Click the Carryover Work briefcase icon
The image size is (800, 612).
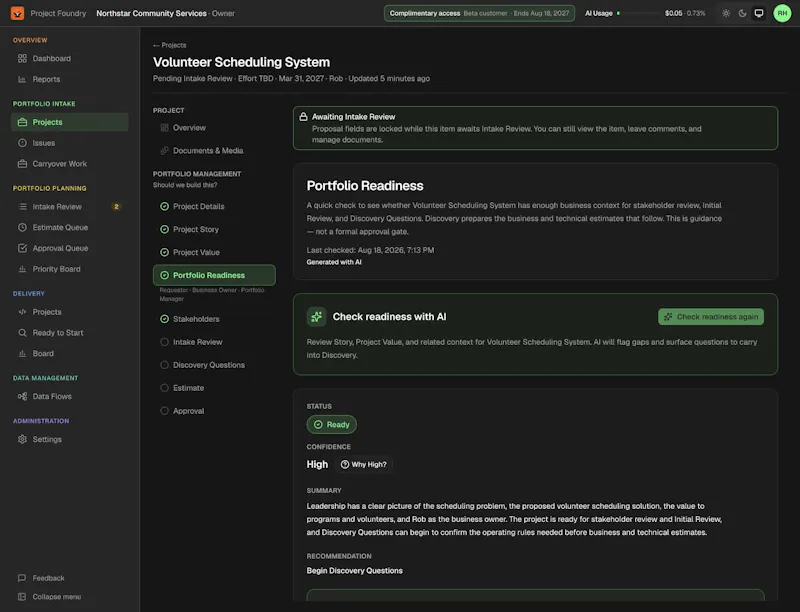pyautogui.click(x=22, y=164)
